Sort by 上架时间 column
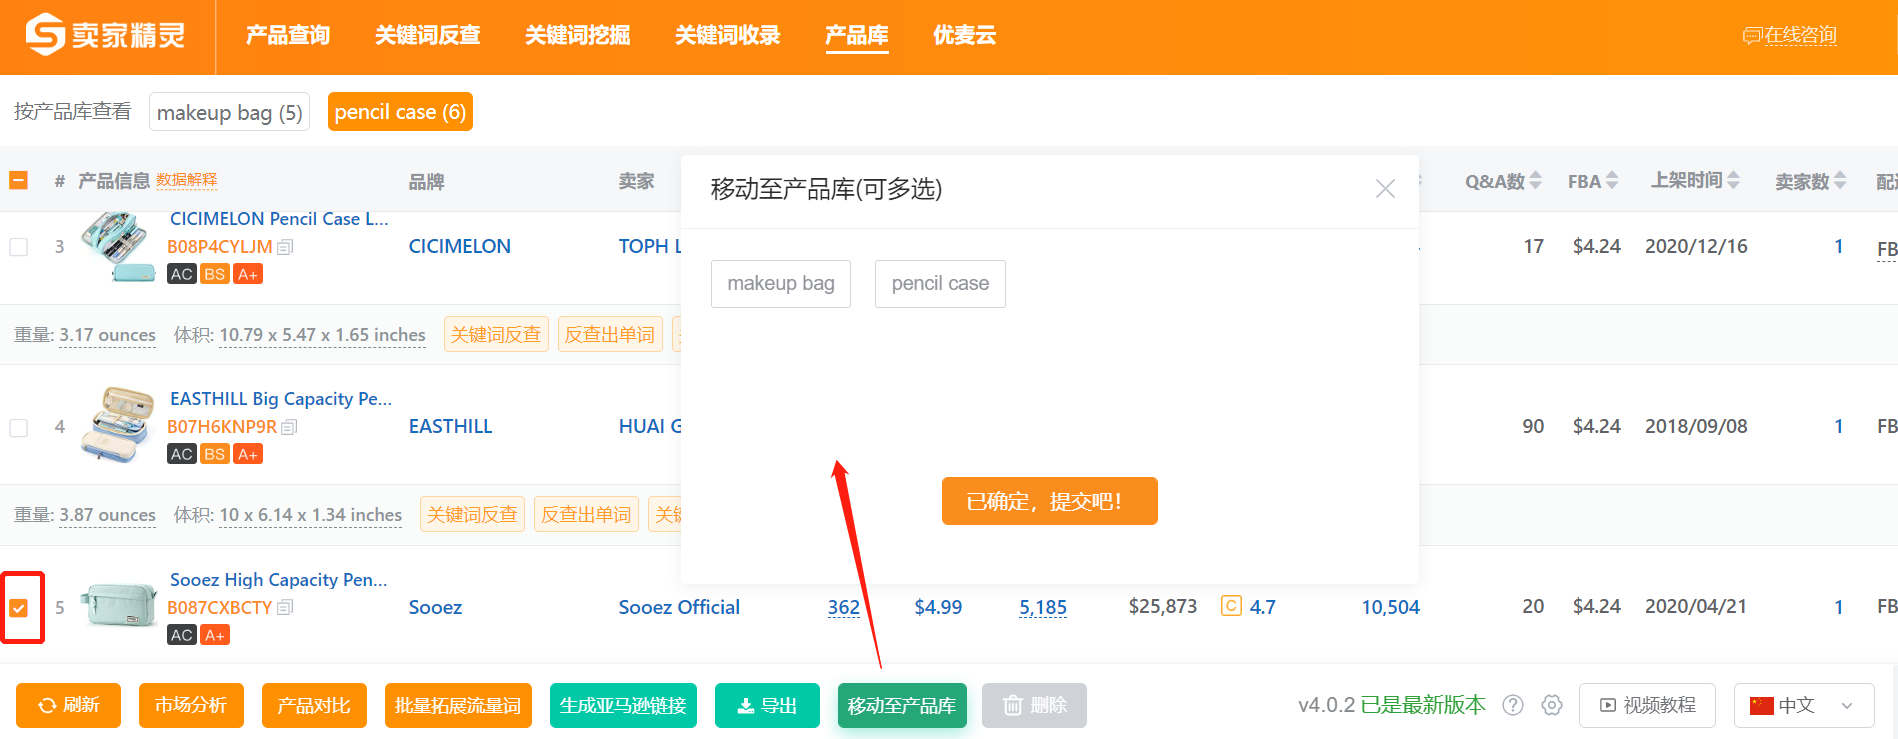 [x=1733, y=181]
